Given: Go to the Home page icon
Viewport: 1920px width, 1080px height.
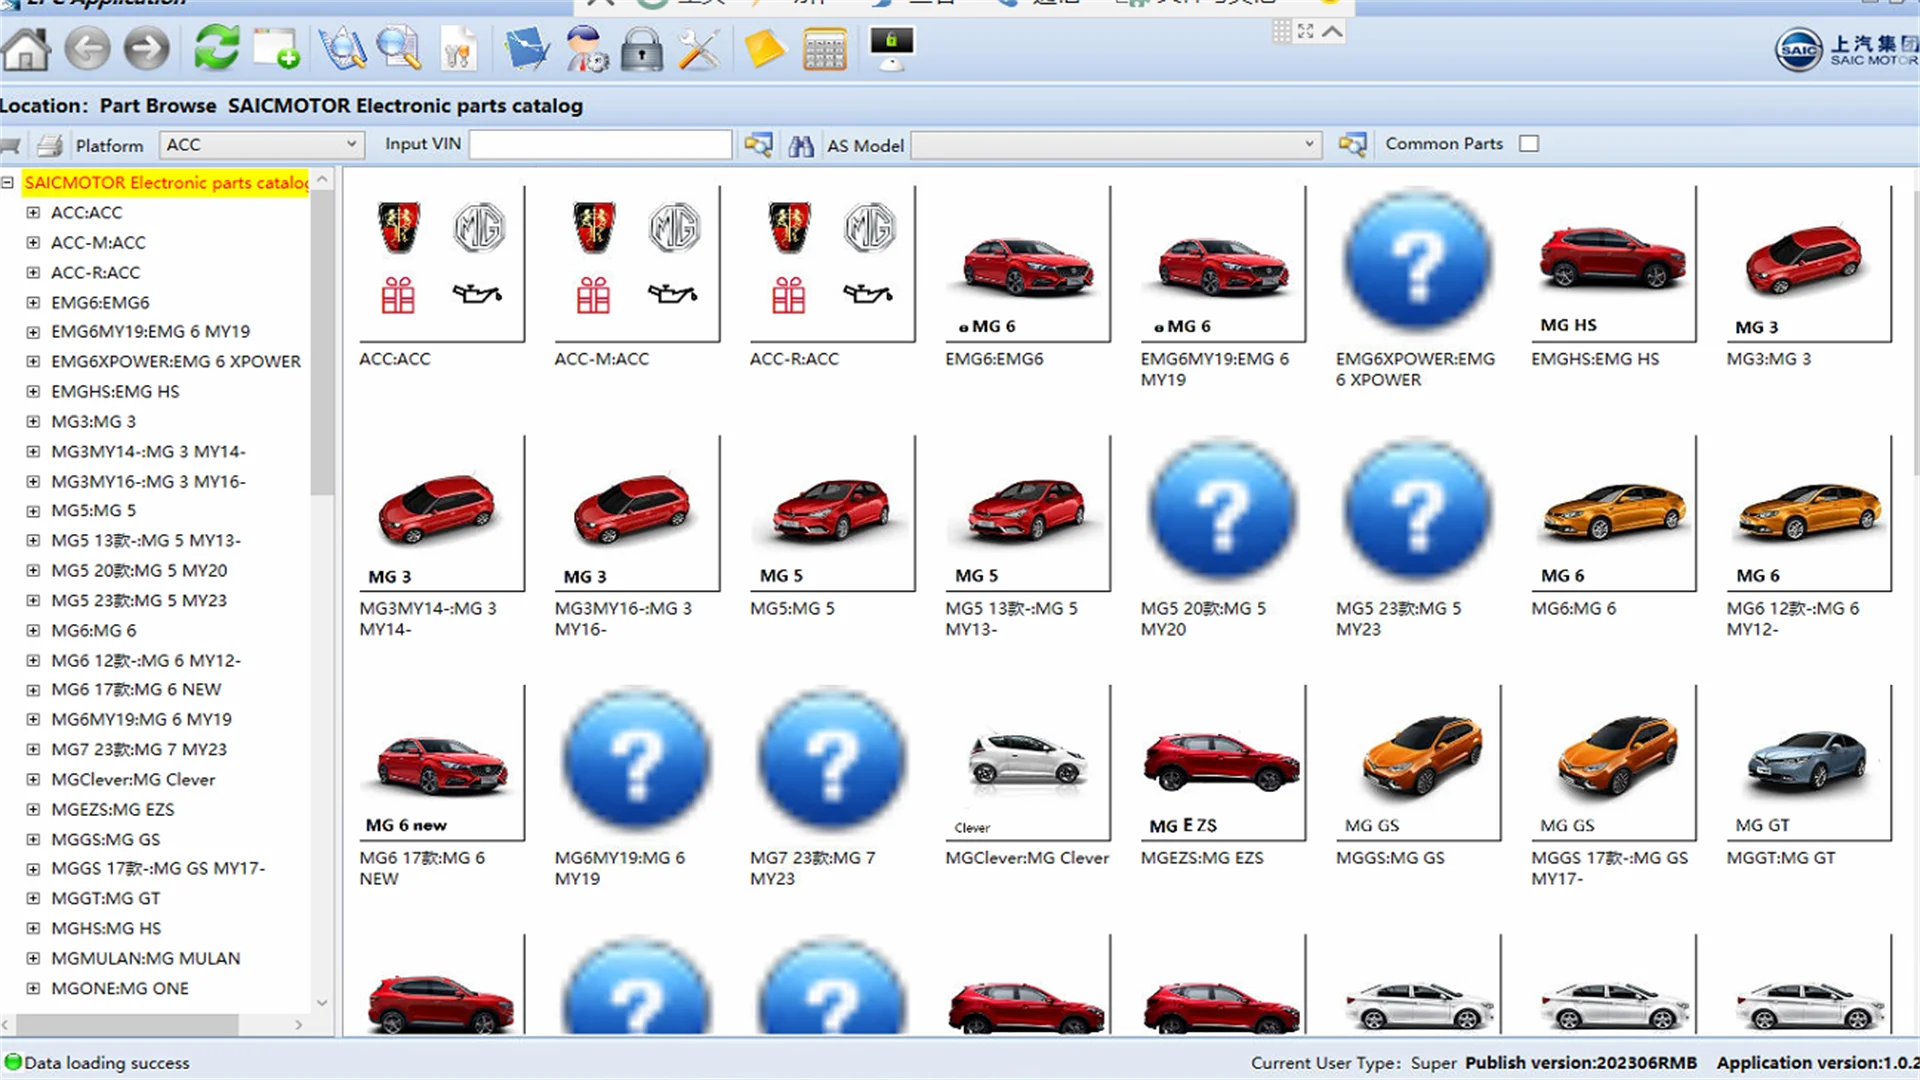Looking at the screenshot, I should tap(27, 48).
